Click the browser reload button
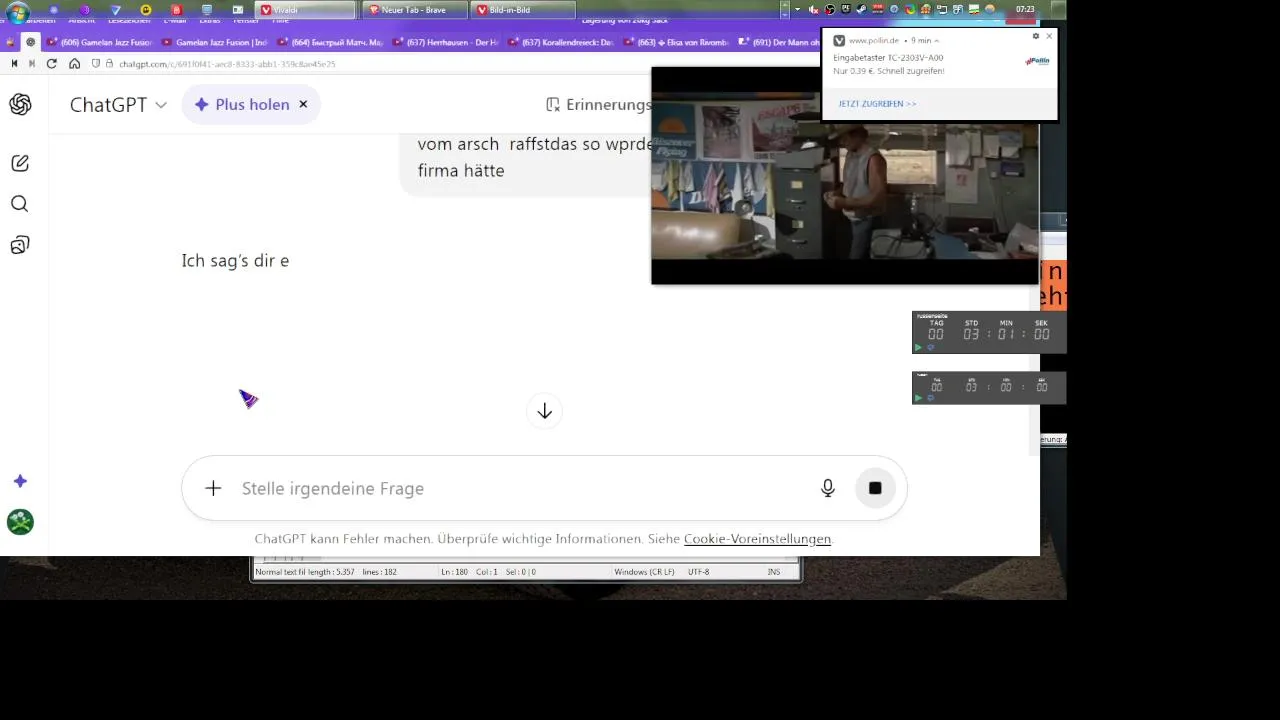Image resolution: width=1280 pixels, height=720 pixels. (53, 63)
